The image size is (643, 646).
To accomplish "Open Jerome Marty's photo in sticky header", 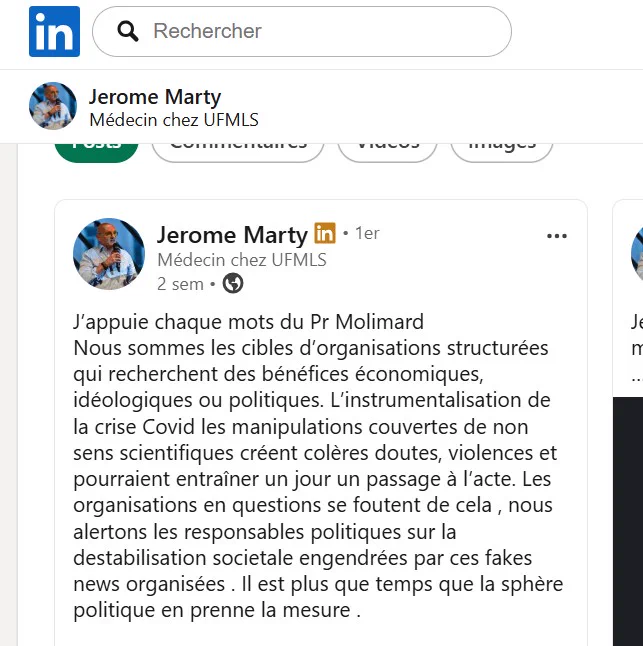I will click(53, 106).
